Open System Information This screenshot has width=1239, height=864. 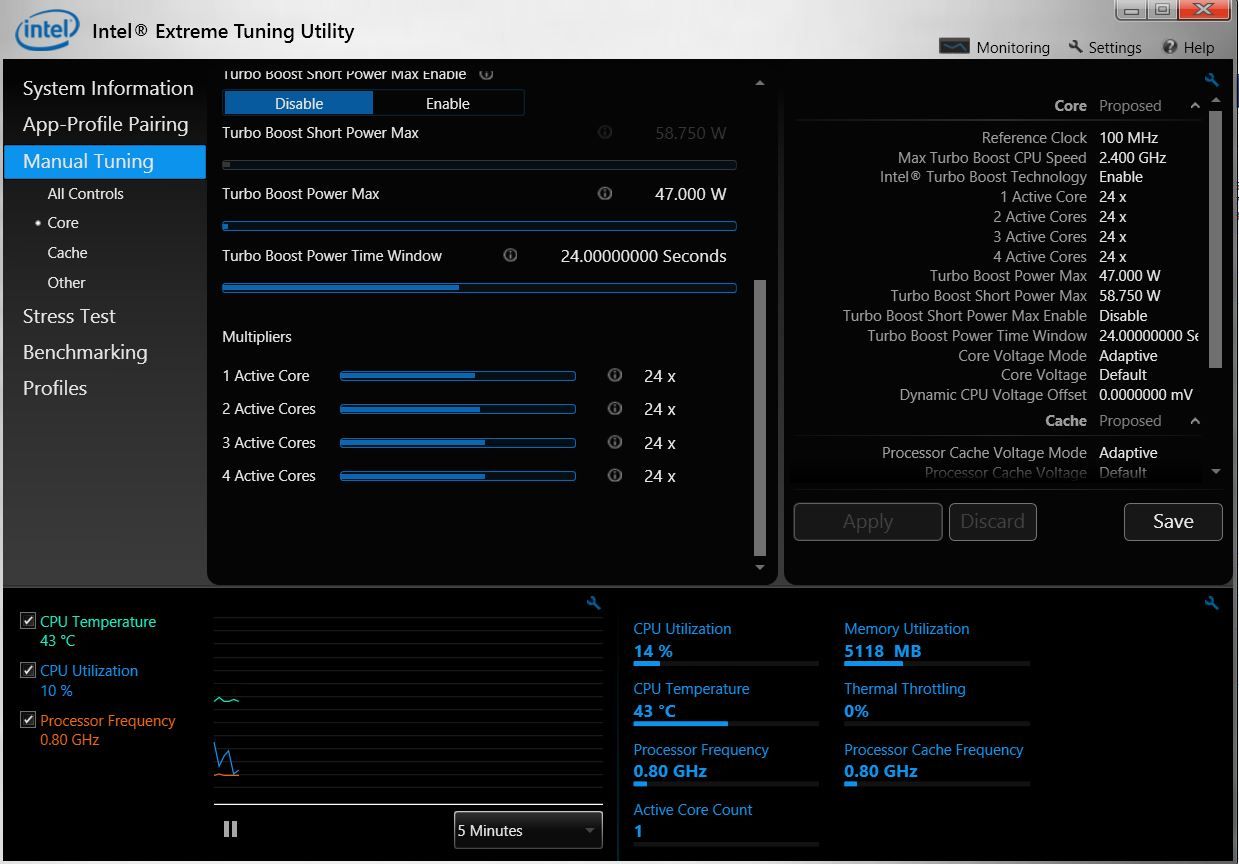pyautogui.click(x=108, y=88)
